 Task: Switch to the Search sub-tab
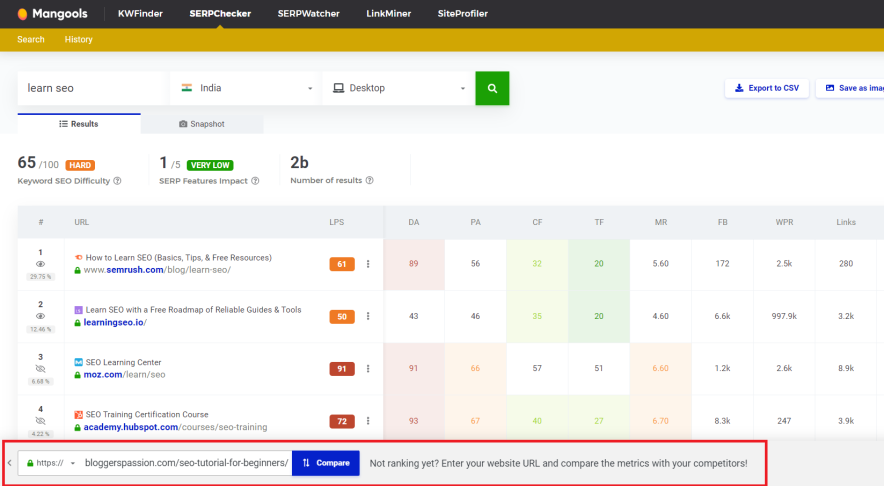click(30, 39)
